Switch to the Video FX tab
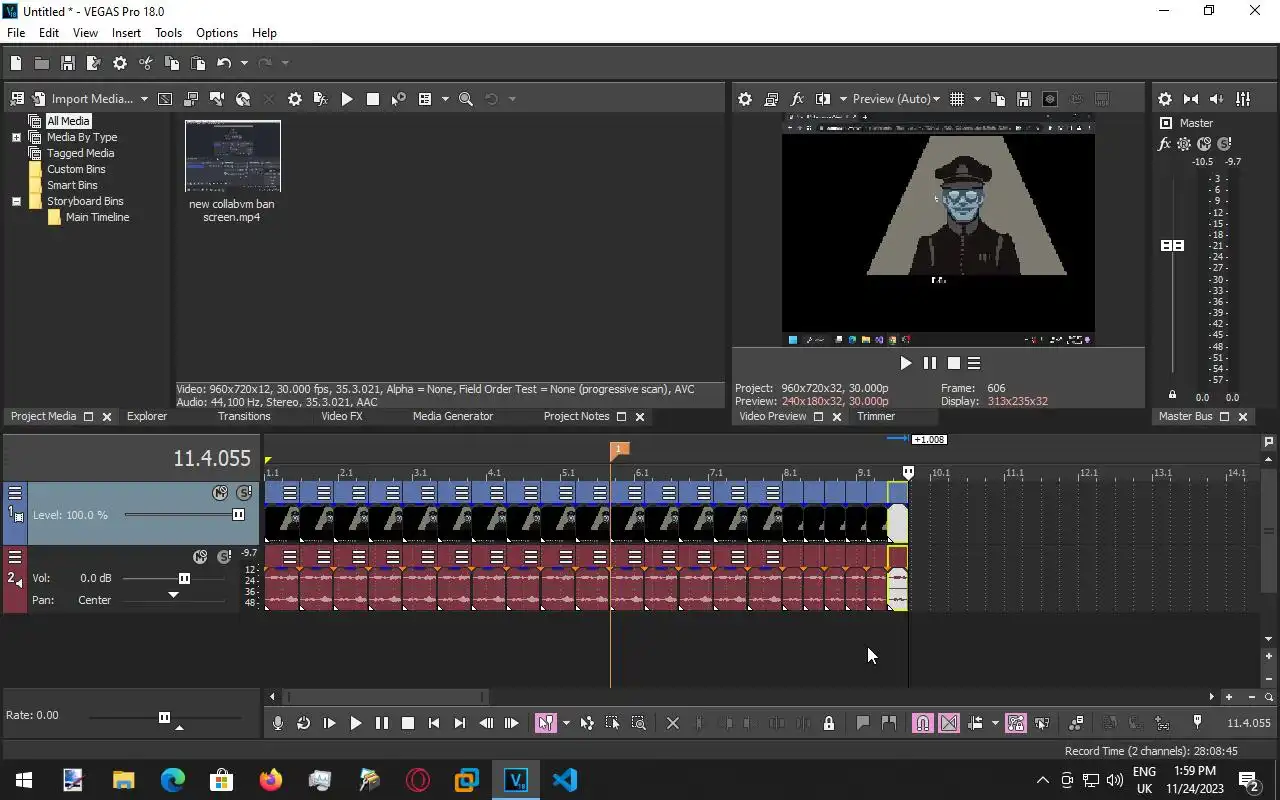The width and height of the screenshot is (1280, 800). pos(342,416)
